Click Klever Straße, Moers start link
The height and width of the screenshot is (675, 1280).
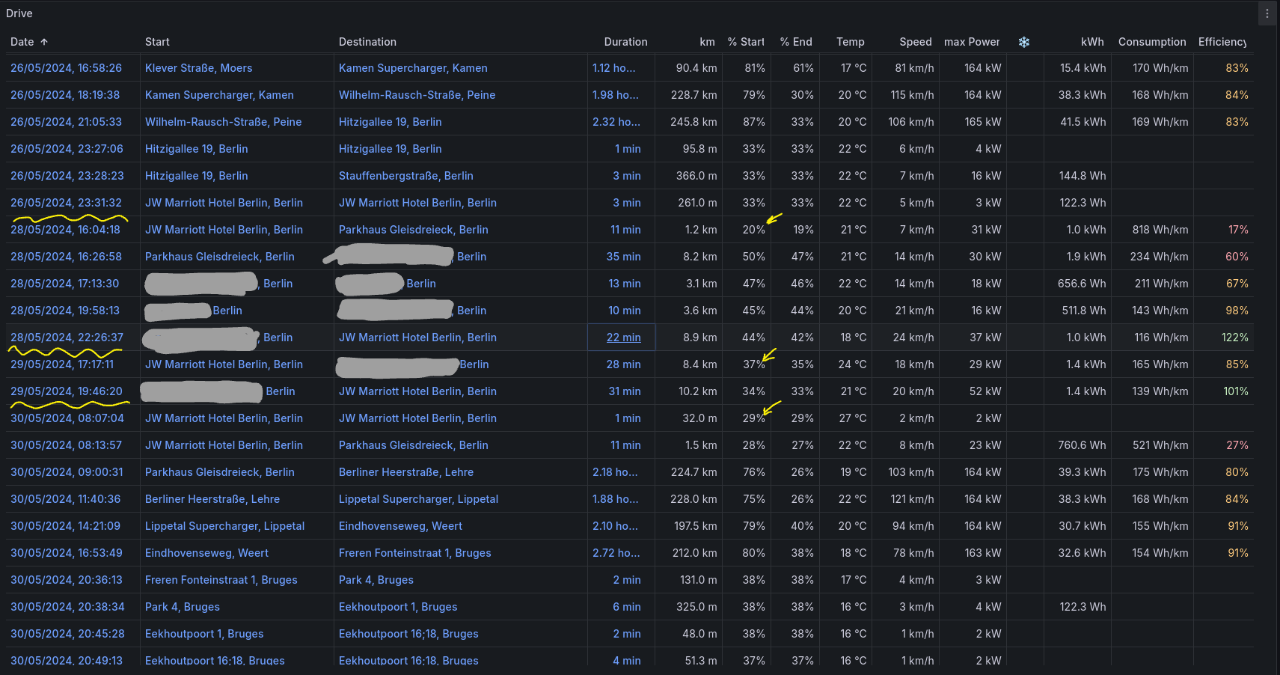198,68
